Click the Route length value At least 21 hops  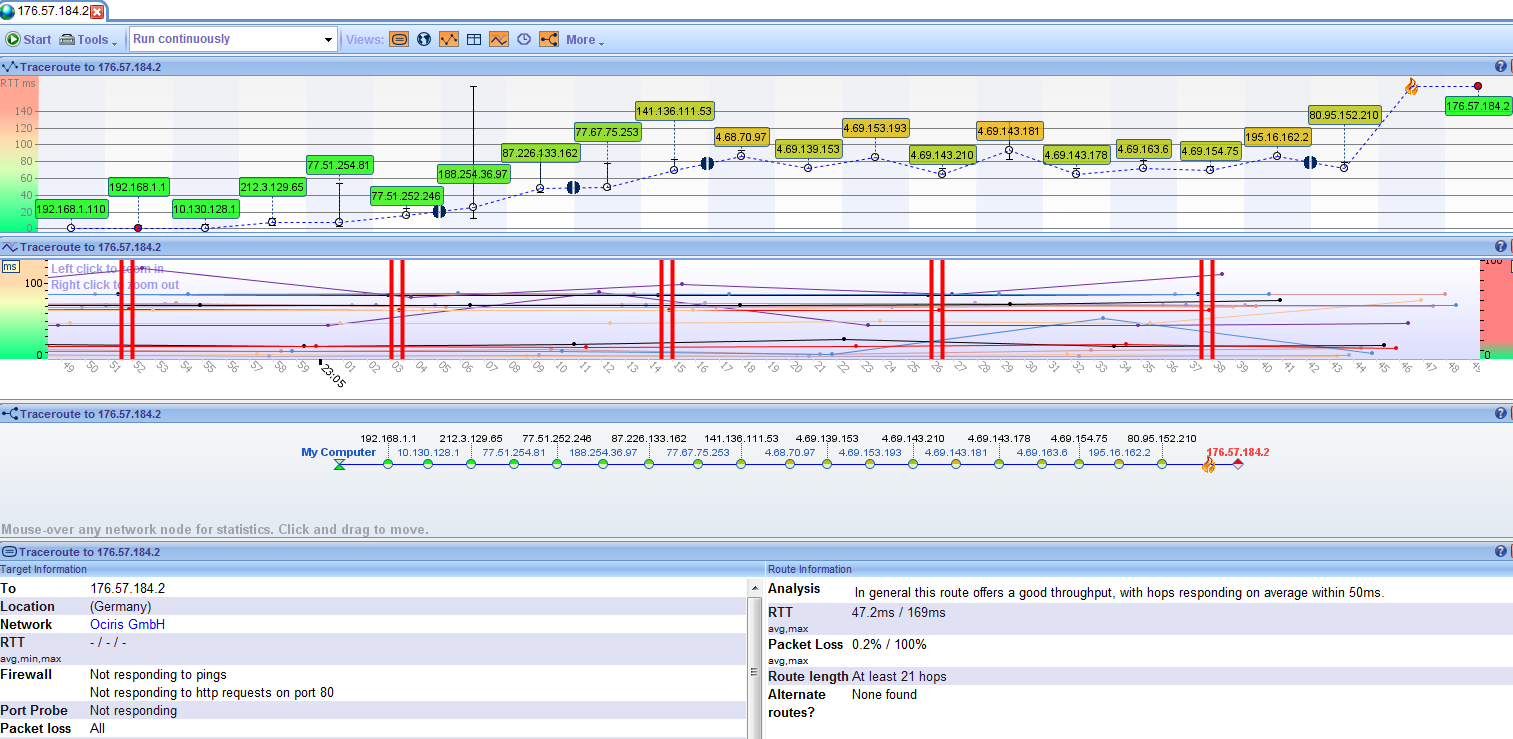tap(899, 677)
